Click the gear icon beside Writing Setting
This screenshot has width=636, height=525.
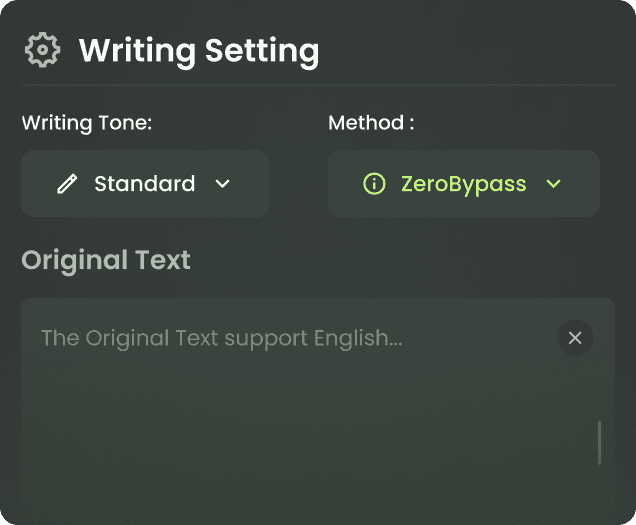point(43,49)
